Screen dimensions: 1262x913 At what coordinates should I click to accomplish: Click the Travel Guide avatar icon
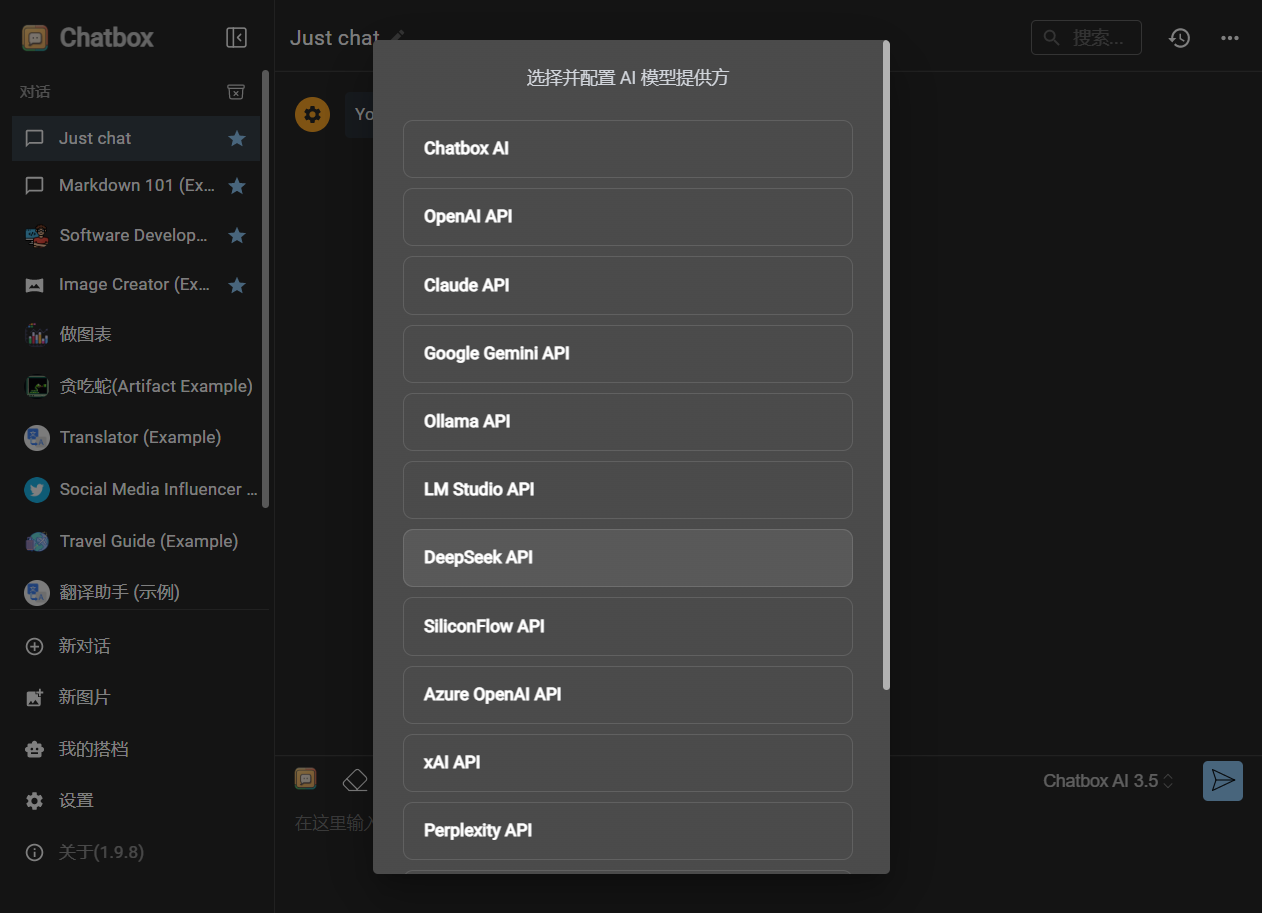coord(37,541)
